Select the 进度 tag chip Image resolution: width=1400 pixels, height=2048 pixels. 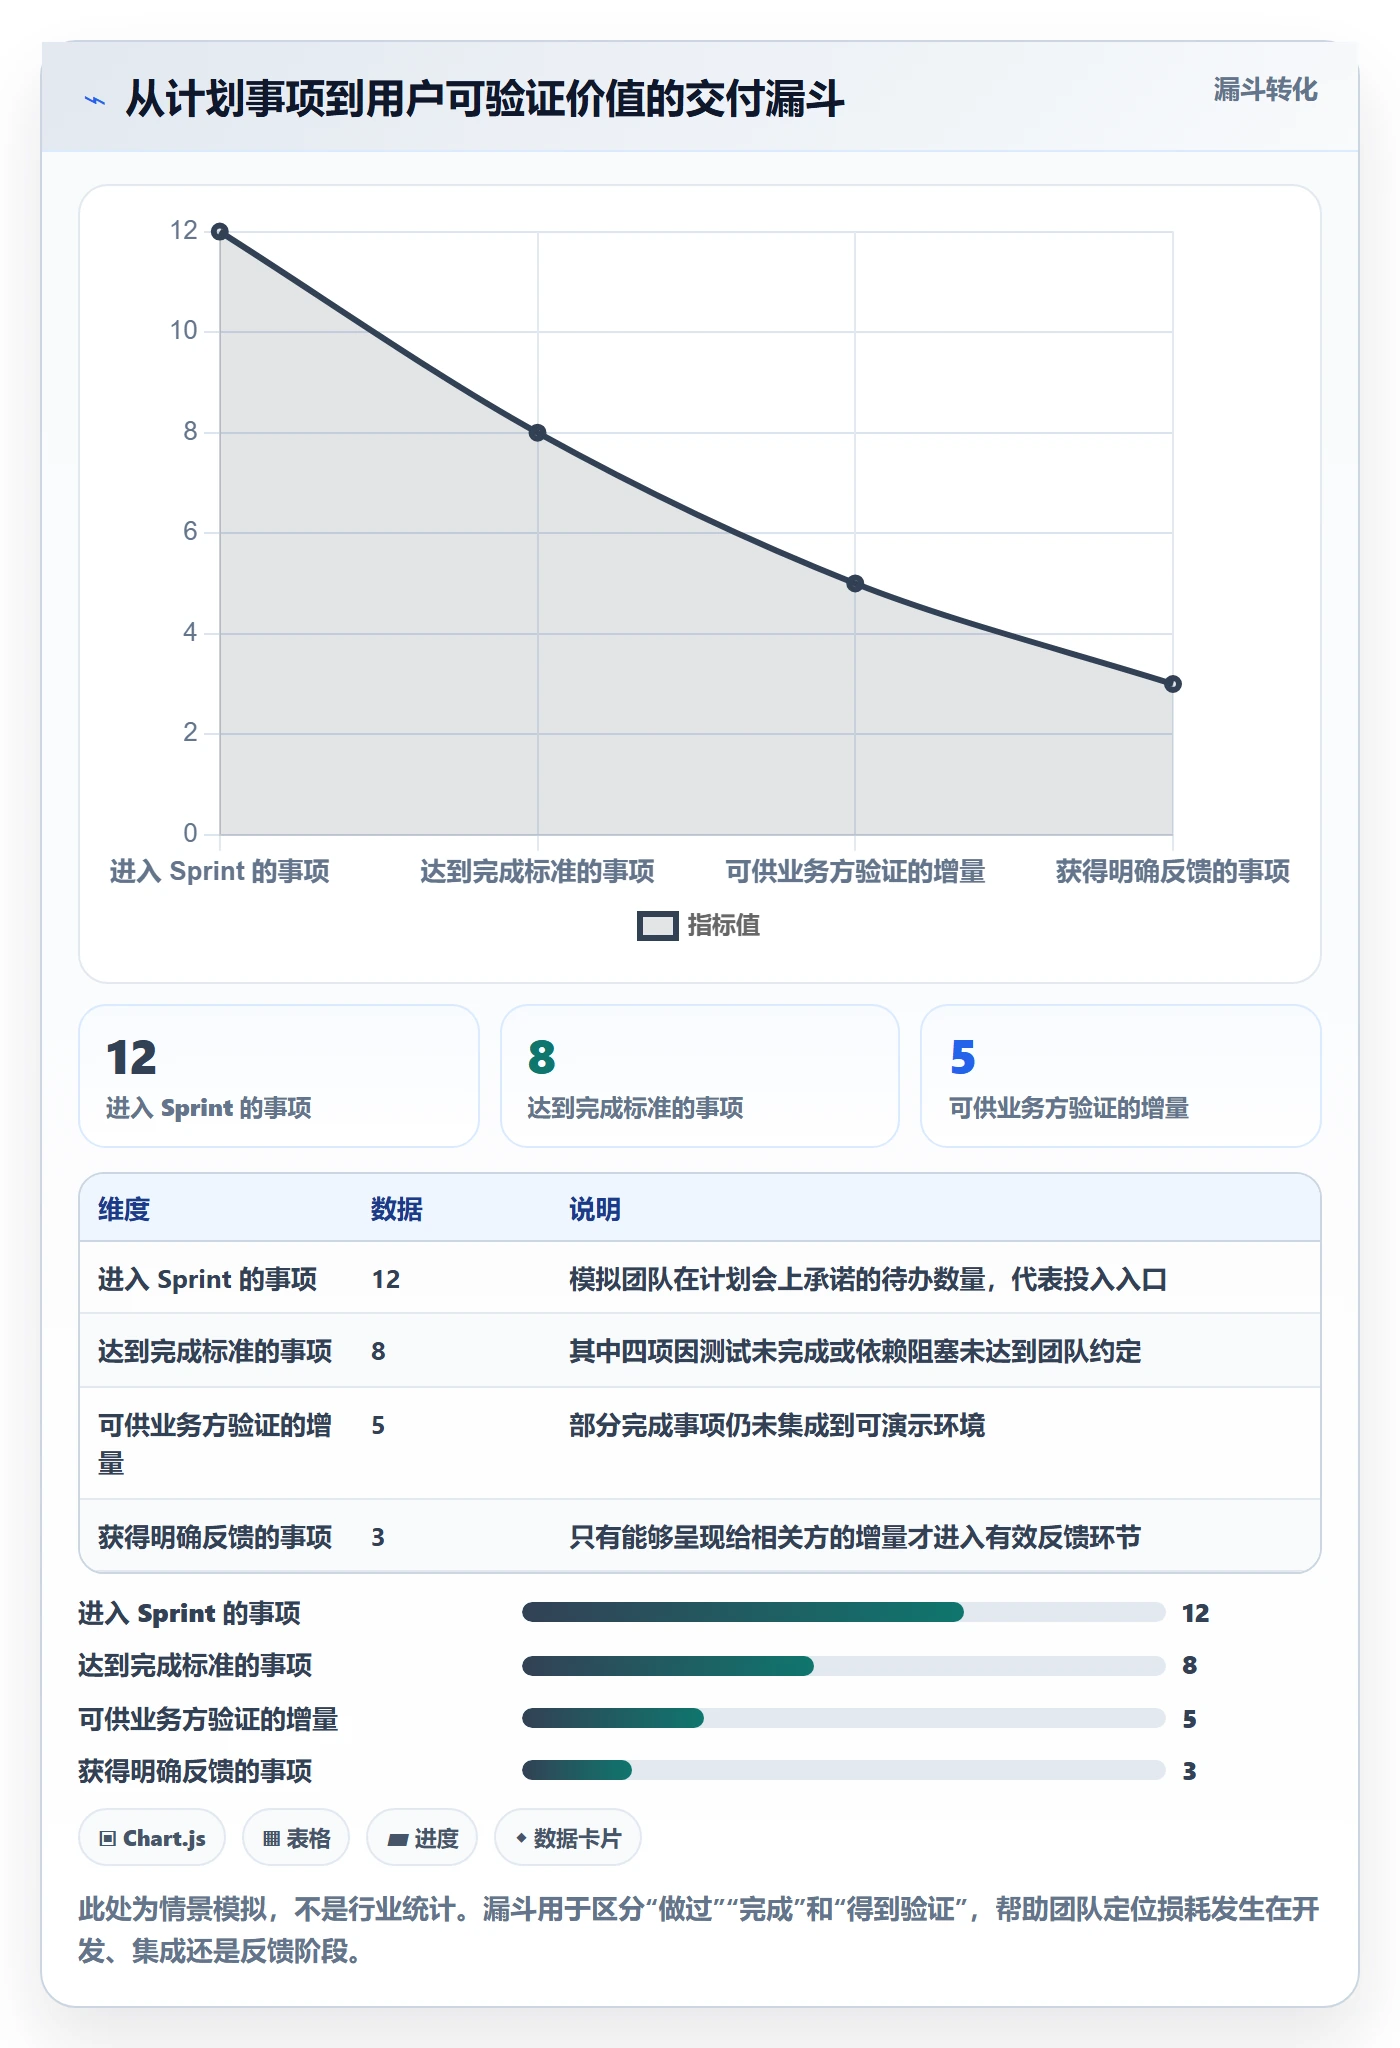pyautogui.click(x=422, y=1838)
